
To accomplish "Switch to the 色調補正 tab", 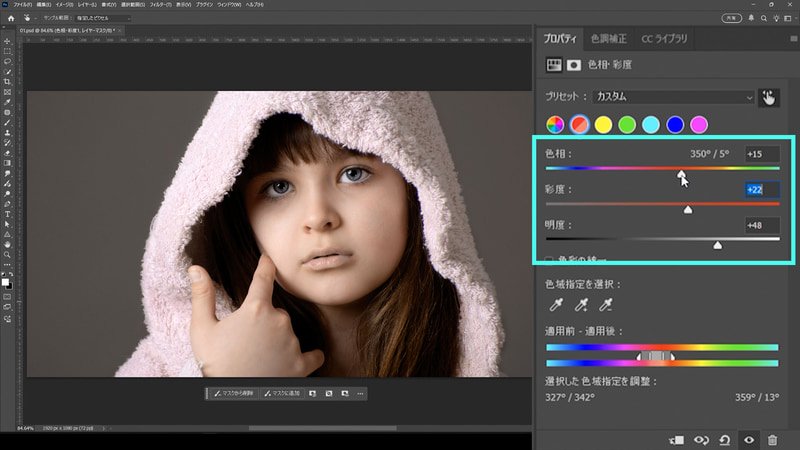I will coord(607,39).
